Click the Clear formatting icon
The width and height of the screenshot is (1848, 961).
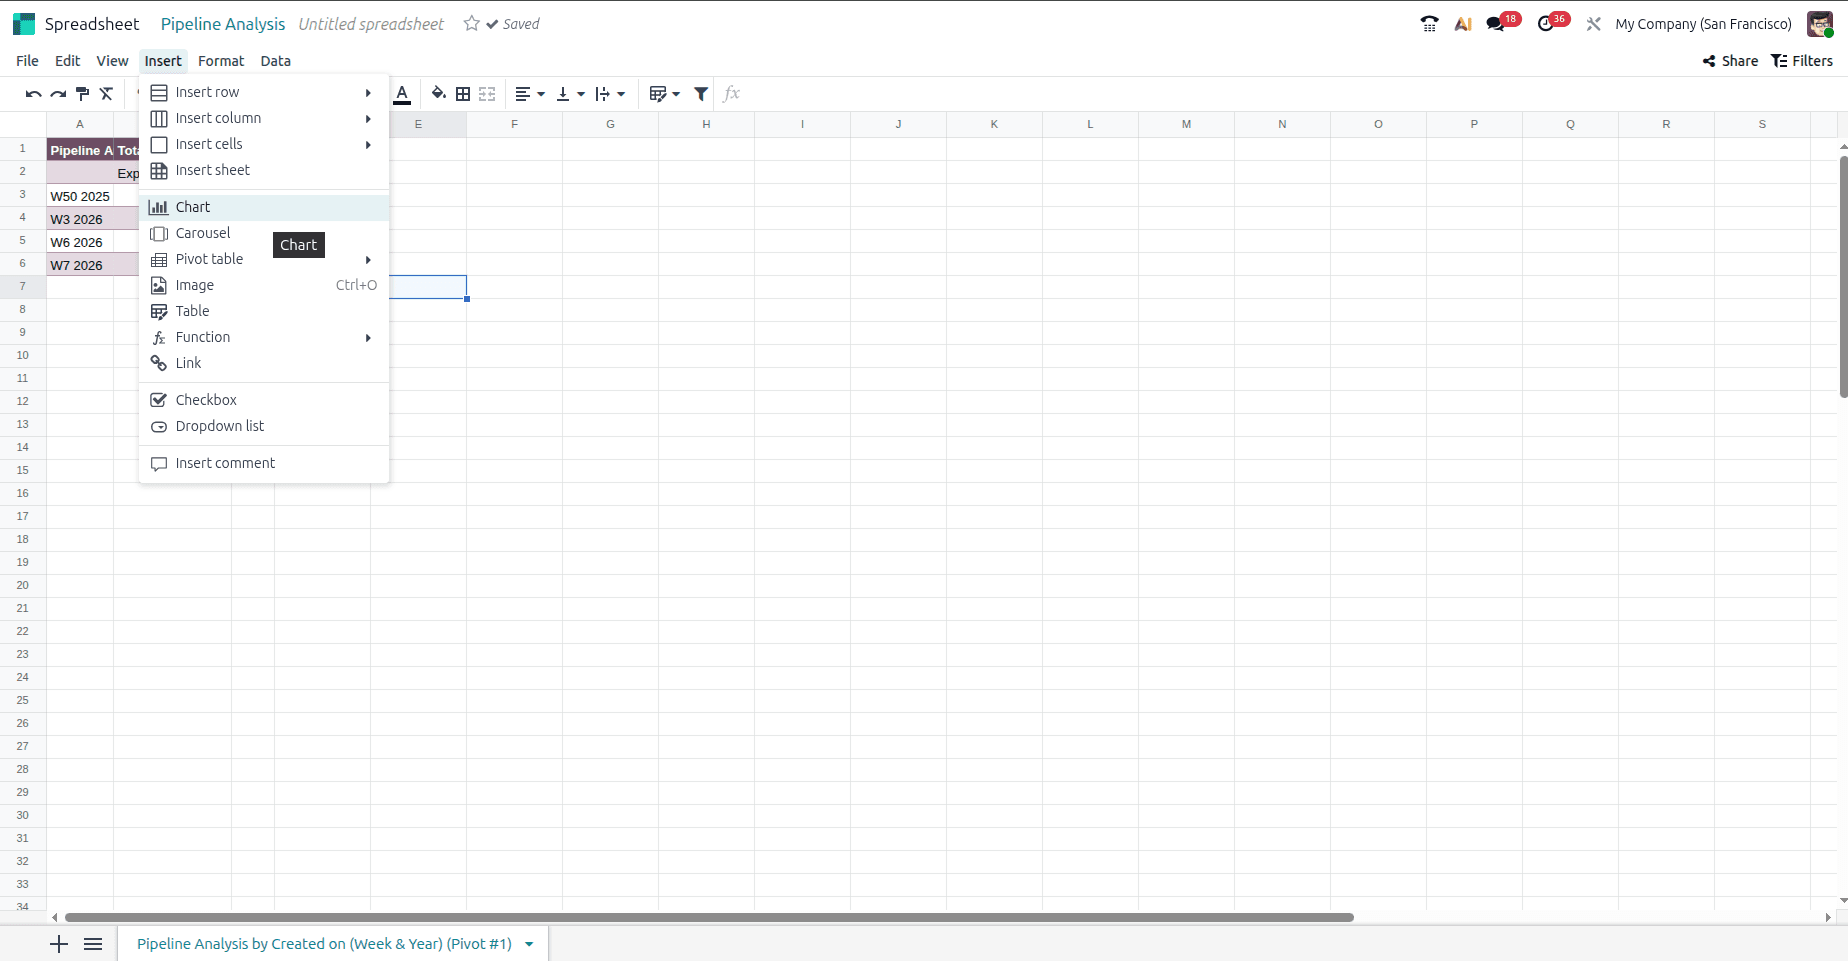pos(106,94)
